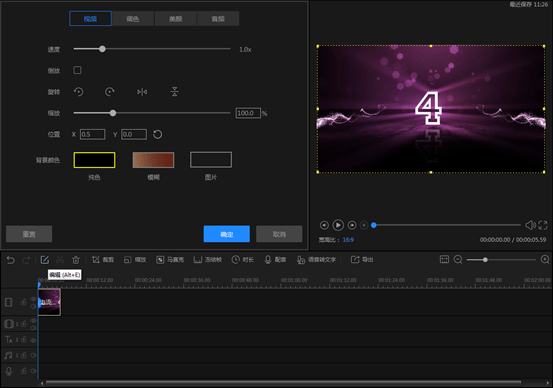This screenshot has width=553, height=388.
Task: Open the Edit tool (Alt+E)
Action: (x=45, y=260)
